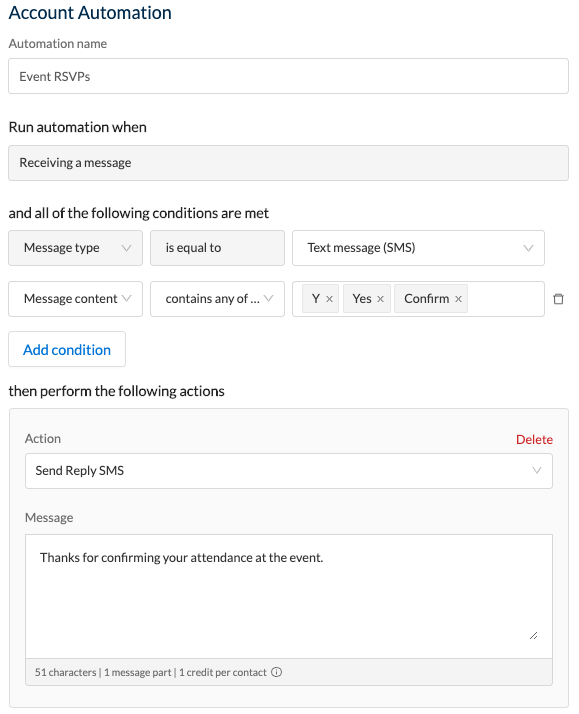
Task: Click the credit info icon
Action: tap(276, 672)
